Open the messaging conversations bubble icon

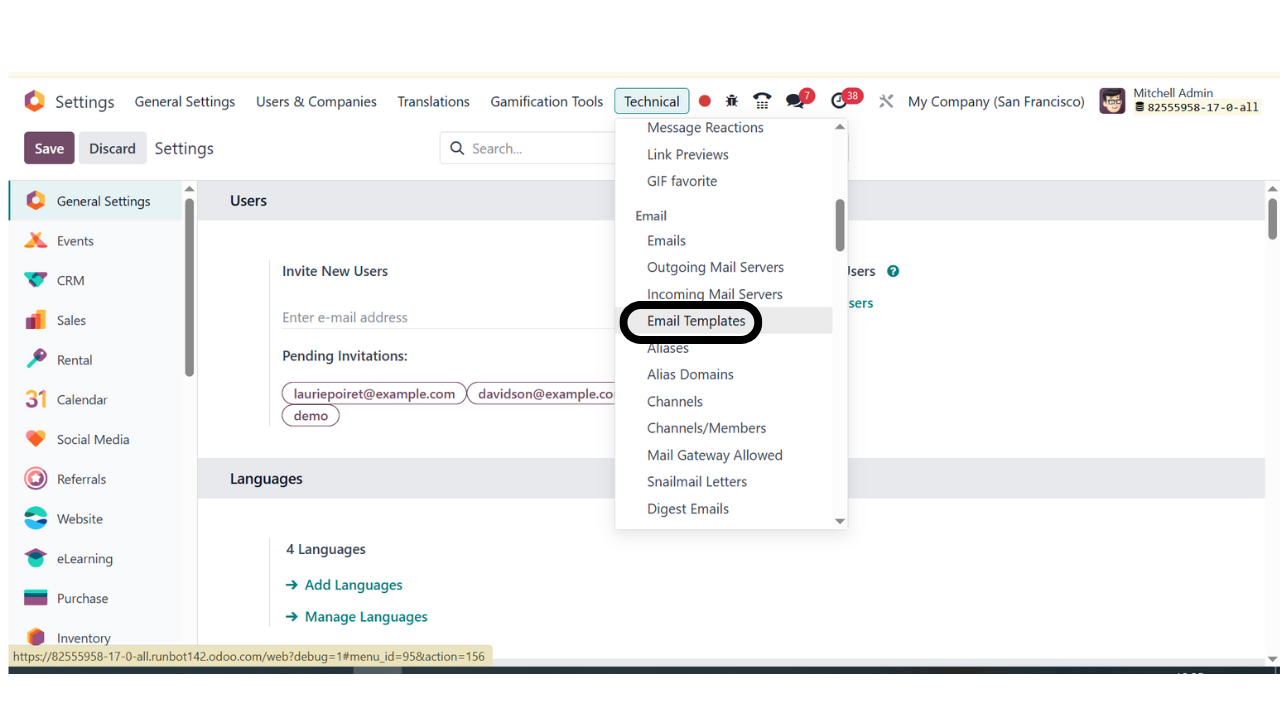point(794,101)
